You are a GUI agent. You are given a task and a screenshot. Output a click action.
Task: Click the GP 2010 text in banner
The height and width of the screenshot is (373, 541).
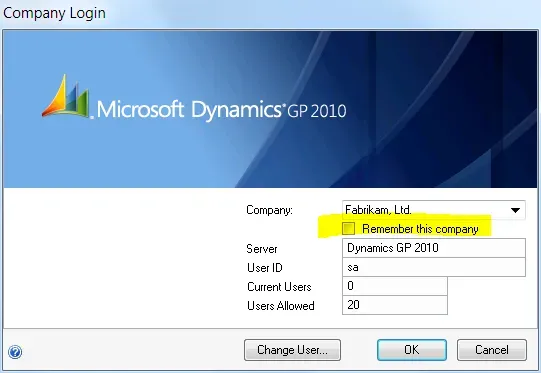(x=317, y=111)
